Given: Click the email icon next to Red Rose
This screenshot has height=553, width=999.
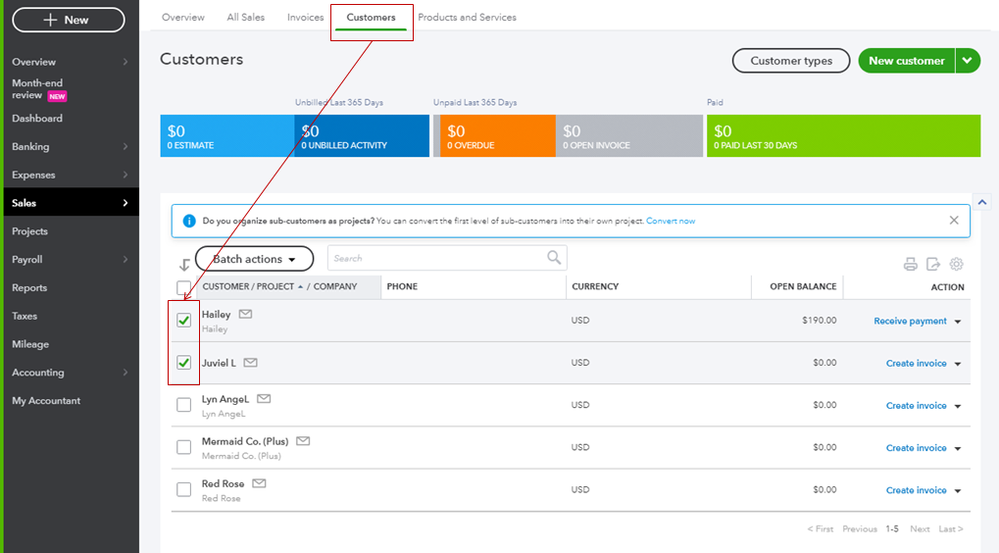Looking at the screenshot, I should 259,484.
